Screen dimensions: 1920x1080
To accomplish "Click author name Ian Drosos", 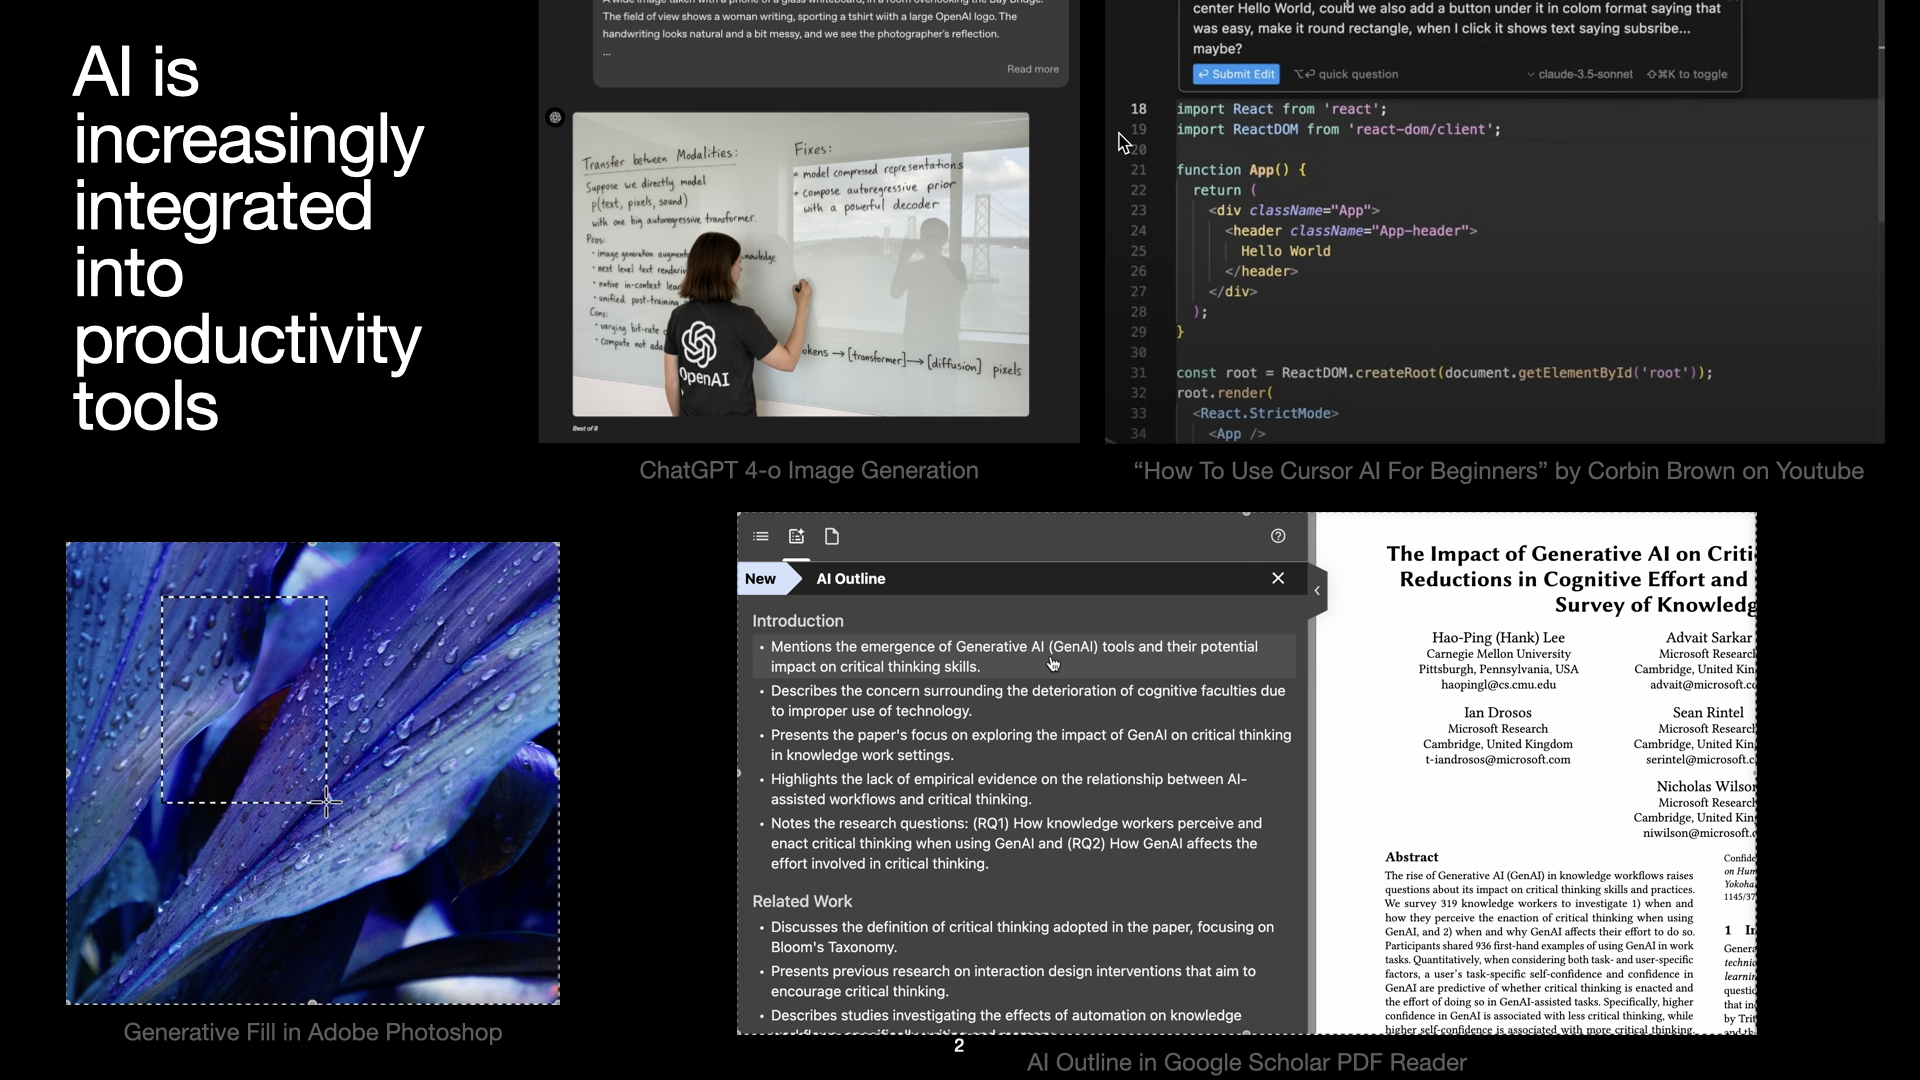I will pyautogui.click(x=1498, y=713).
